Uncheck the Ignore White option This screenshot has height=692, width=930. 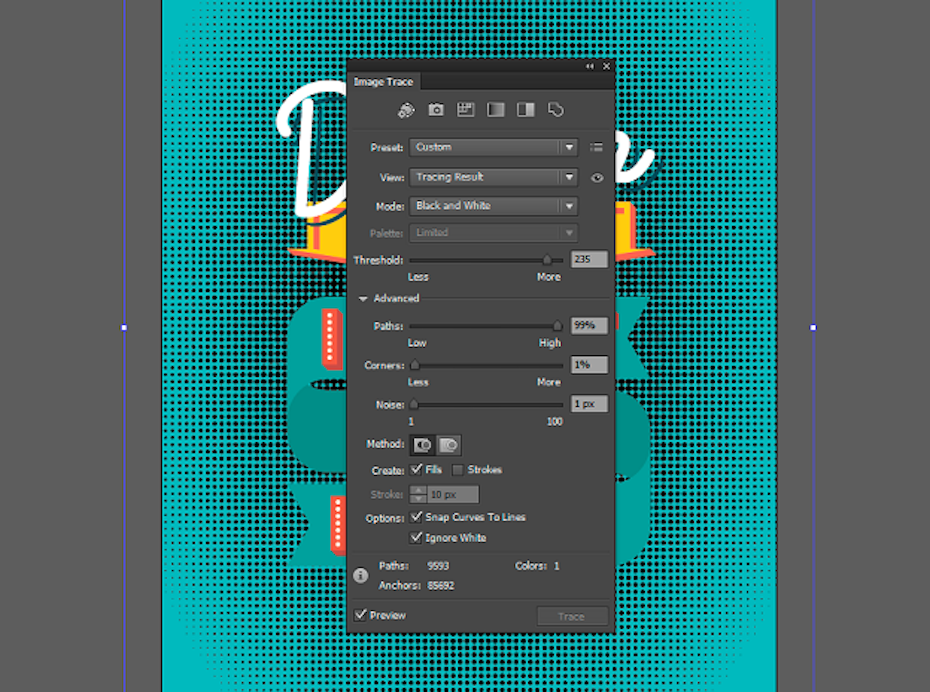417,538
